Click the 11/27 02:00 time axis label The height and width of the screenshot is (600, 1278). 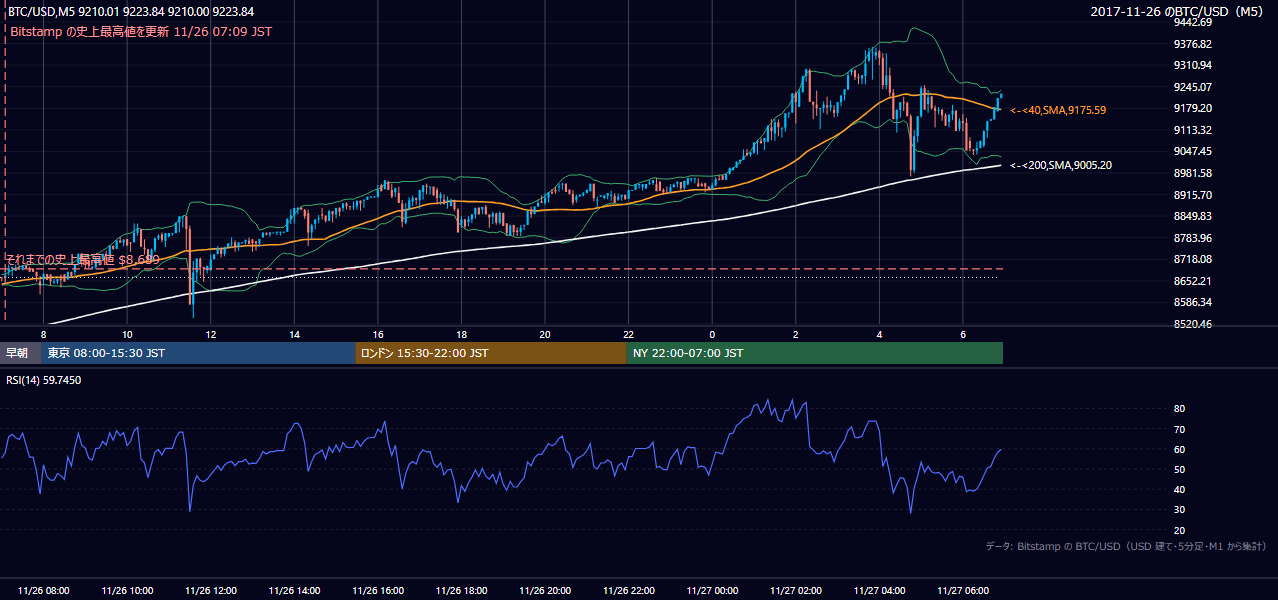coord(796,591)
